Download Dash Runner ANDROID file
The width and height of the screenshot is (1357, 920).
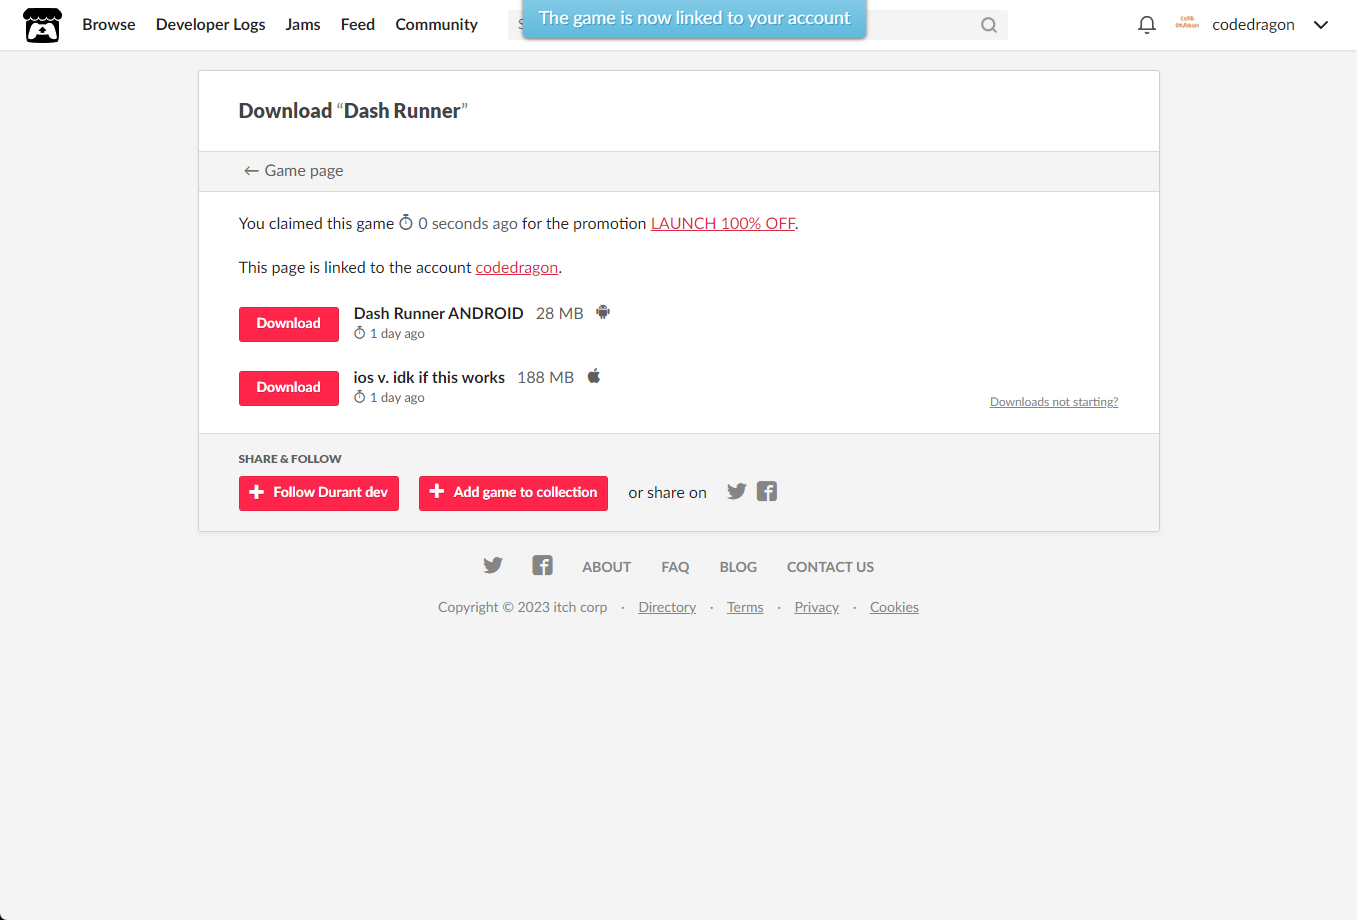(x=289, y=324)
